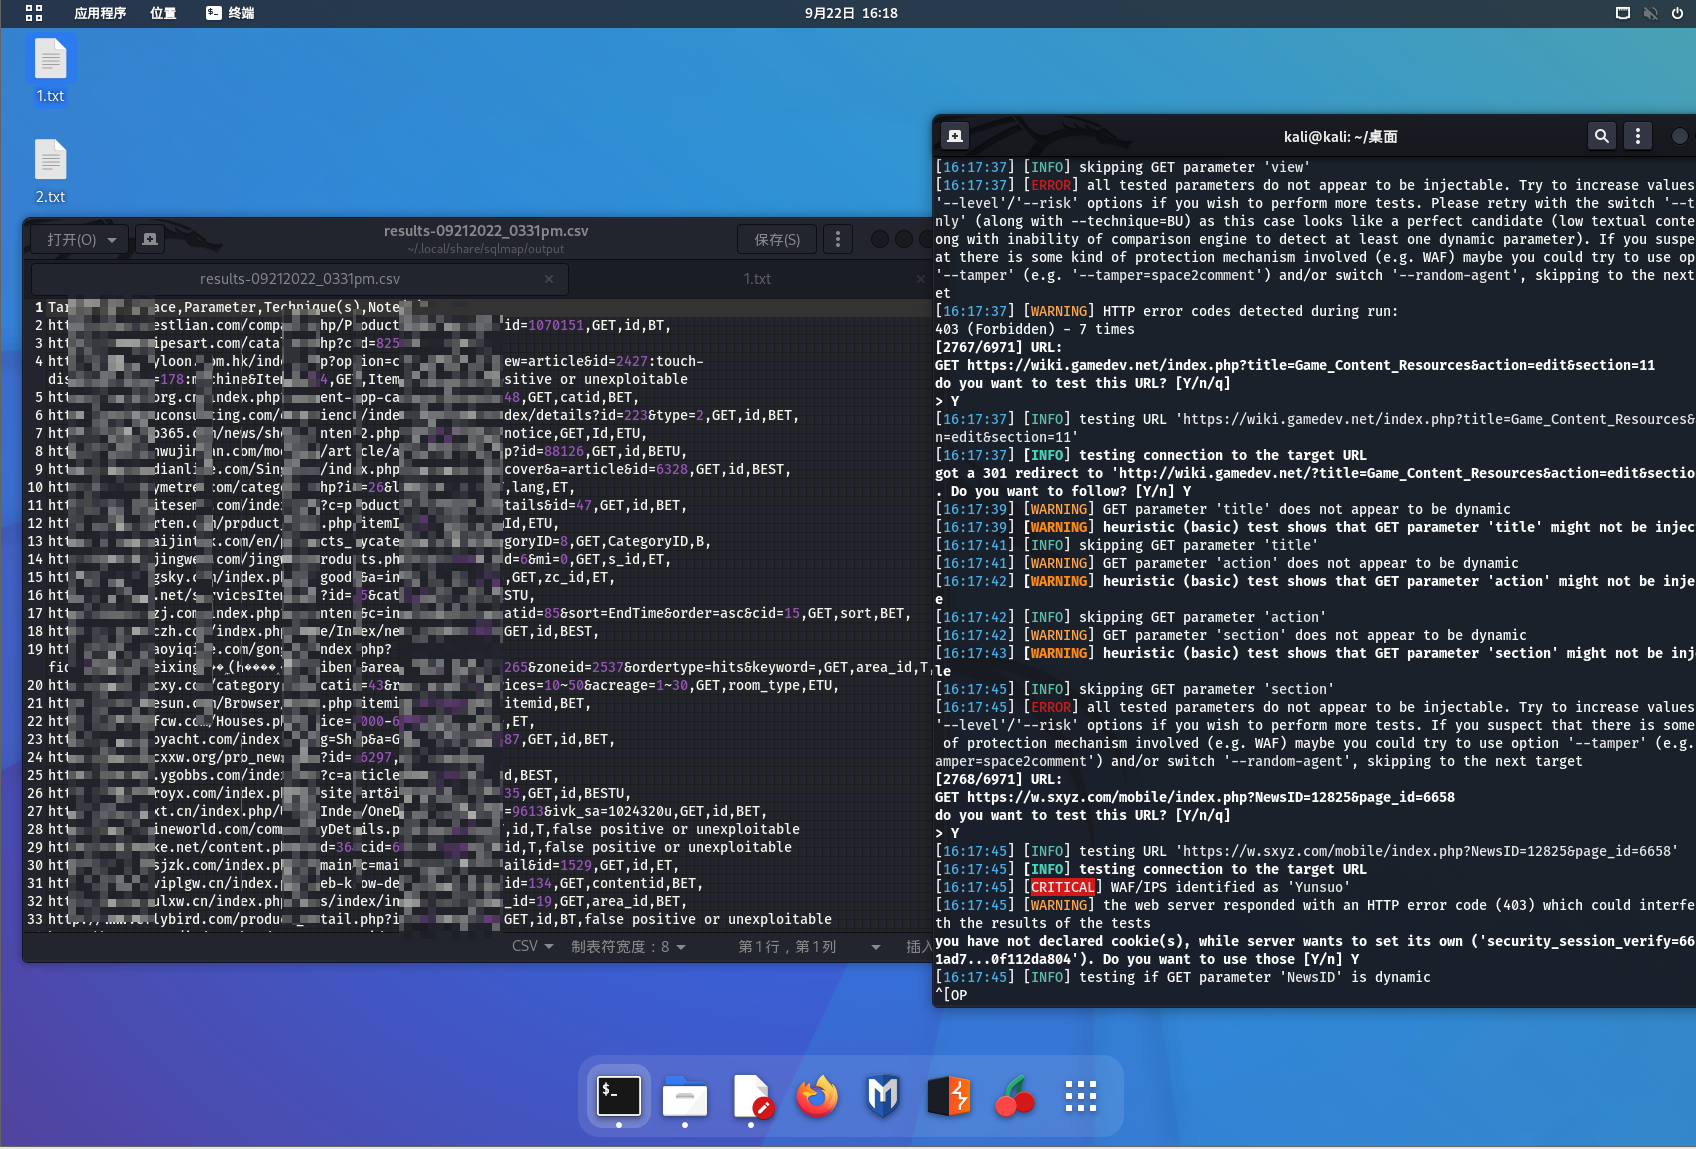
Task: Click the w.sxyz.com GET URL line in terminal
Action: pos(1195,797)
